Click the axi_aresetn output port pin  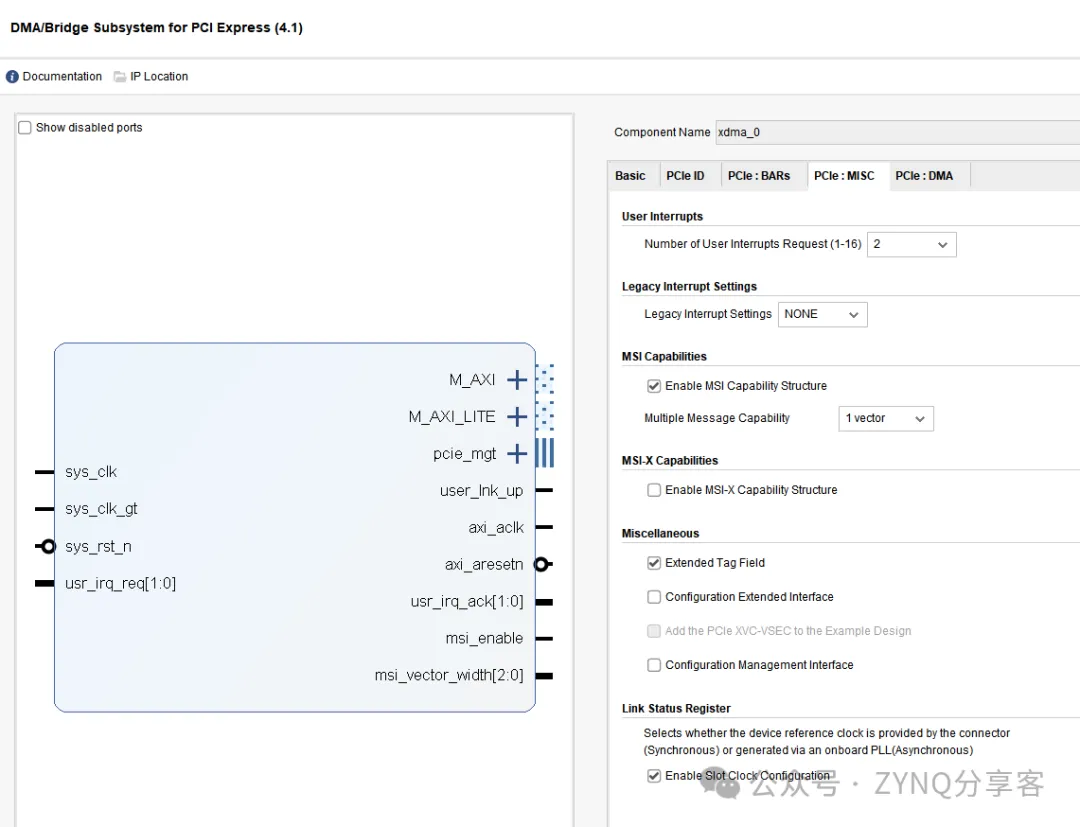pyautogui.click(x=542, y=564)
